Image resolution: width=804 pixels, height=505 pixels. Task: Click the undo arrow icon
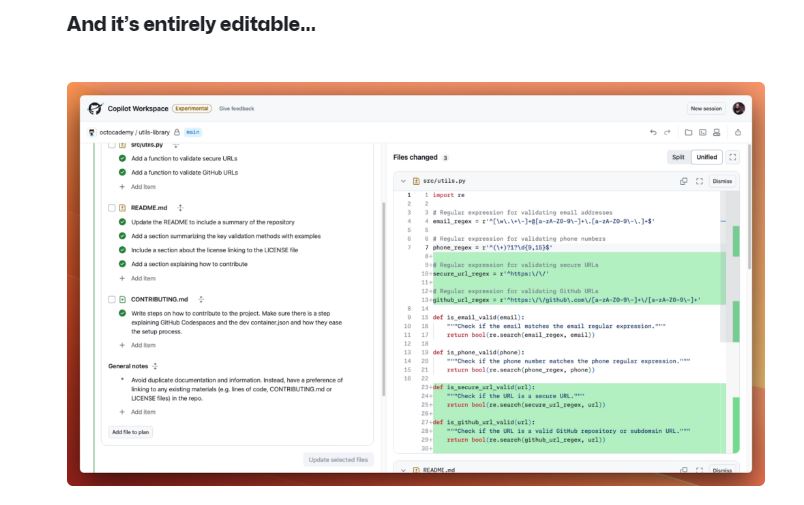653,132
